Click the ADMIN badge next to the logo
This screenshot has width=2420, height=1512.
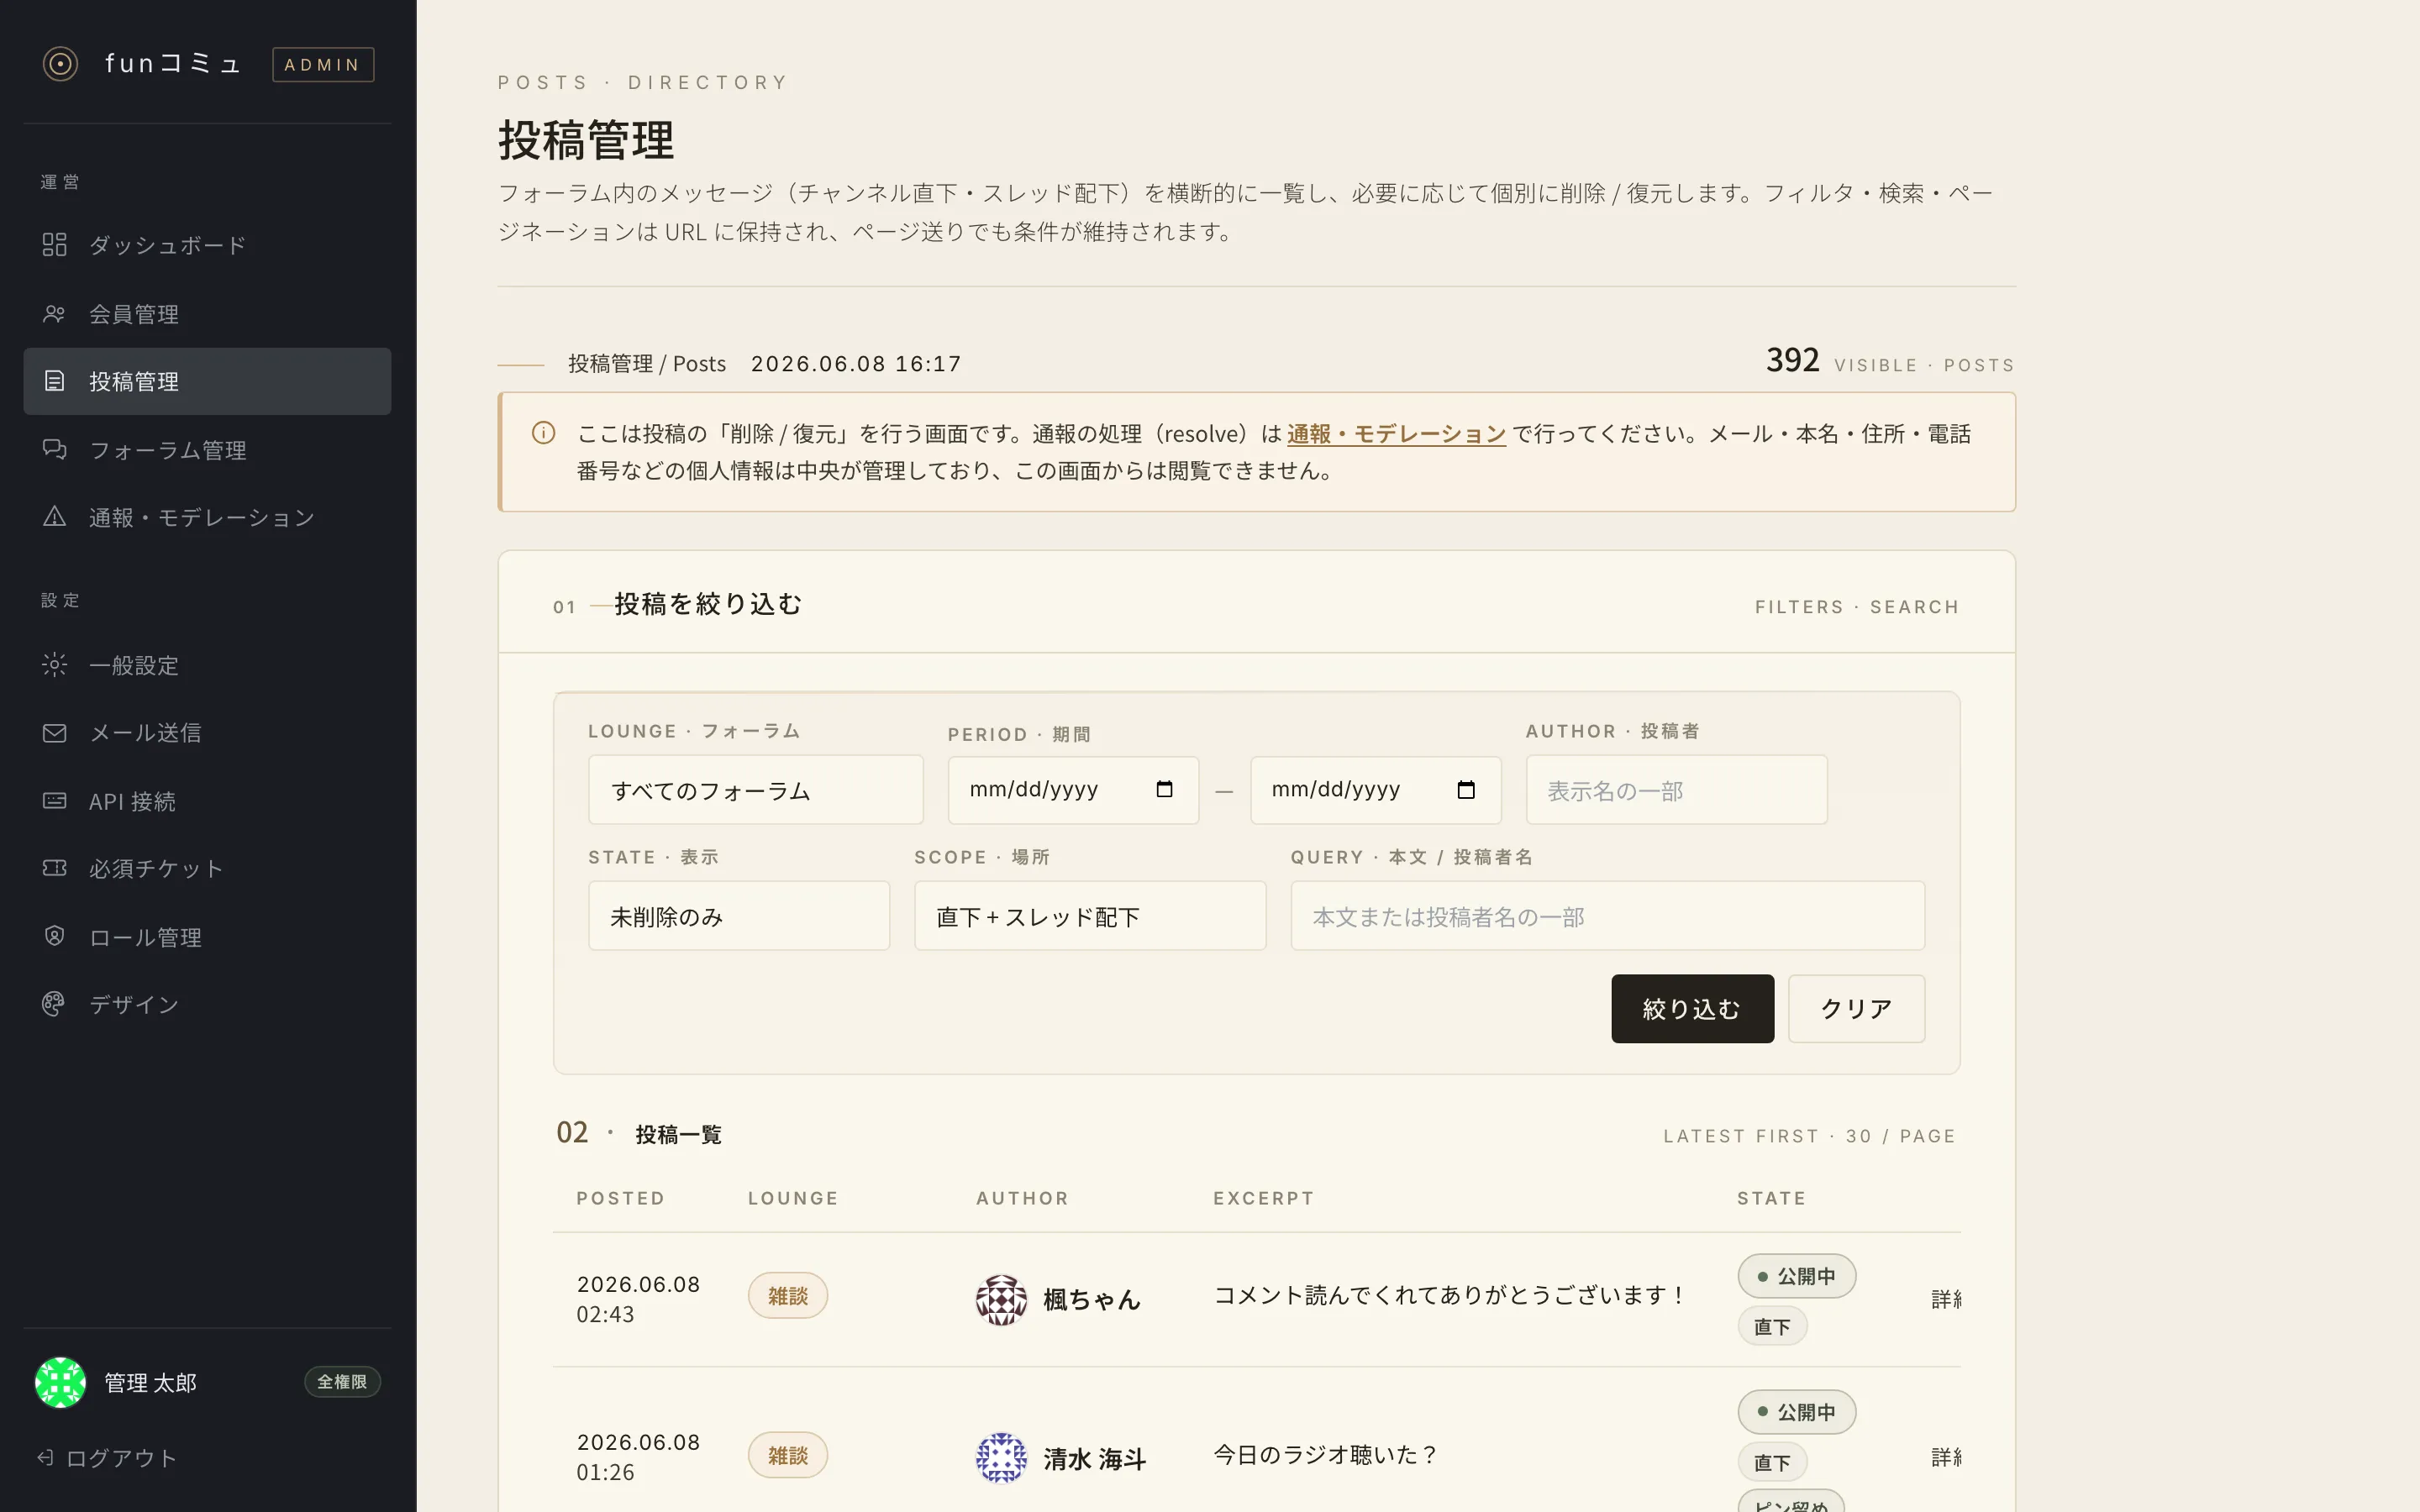323,64
